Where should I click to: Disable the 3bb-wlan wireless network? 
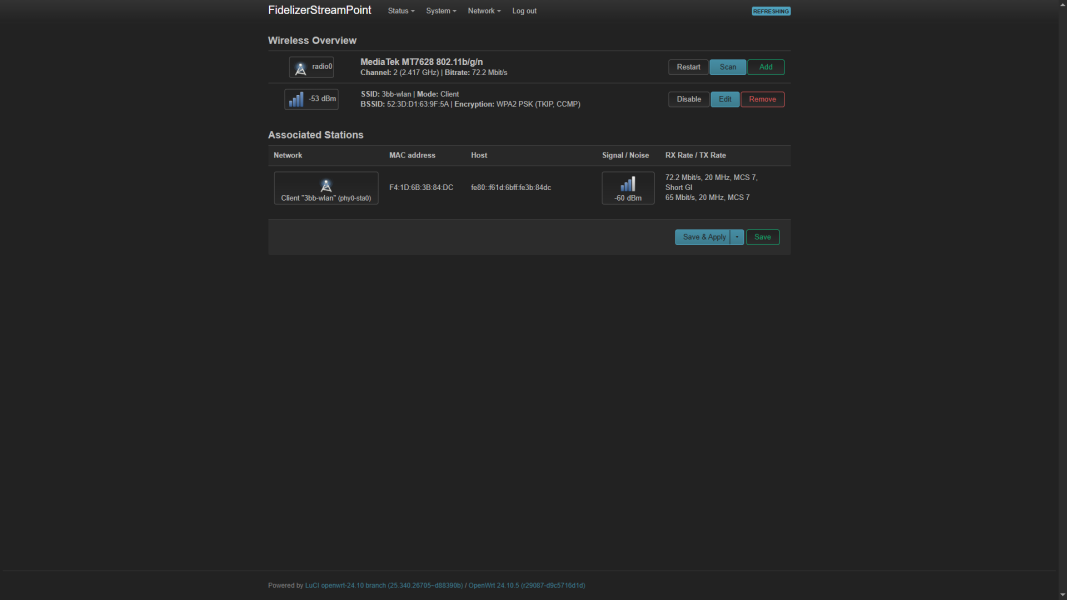pos(688,99)
